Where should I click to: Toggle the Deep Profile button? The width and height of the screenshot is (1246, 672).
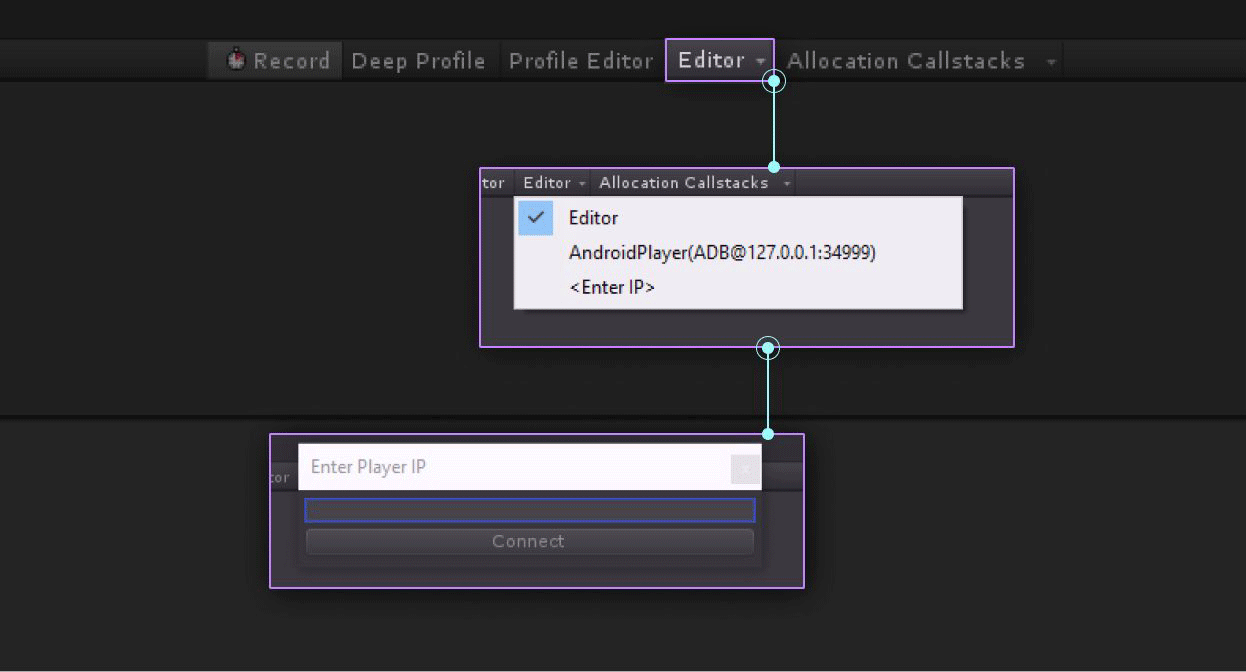point(418,61)
